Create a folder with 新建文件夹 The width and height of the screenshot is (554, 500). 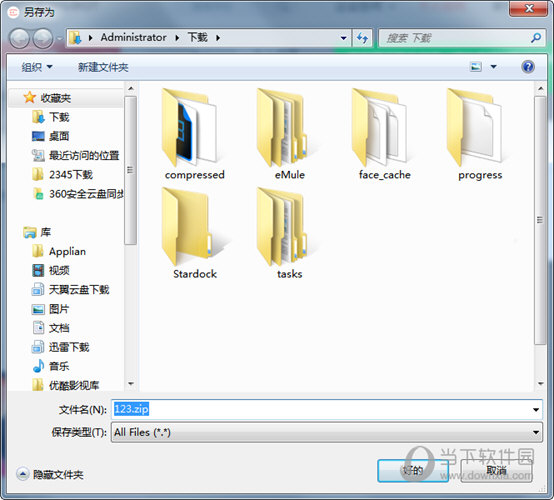pyautogui.click(x=103, y=67)
